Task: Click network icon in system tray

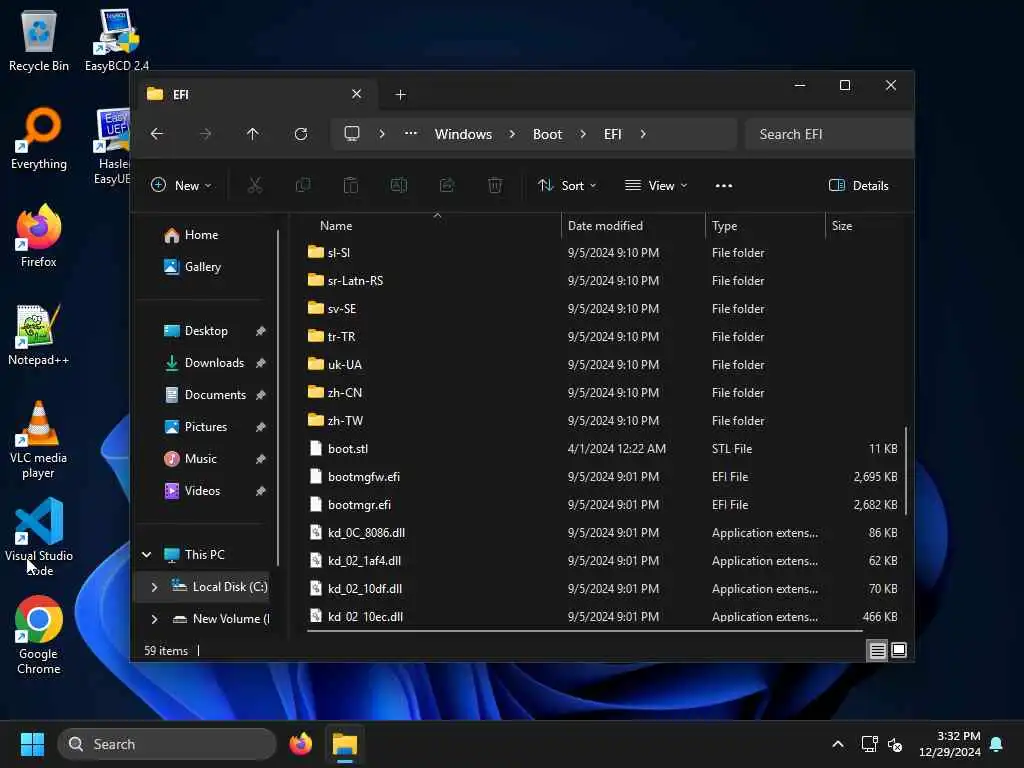Action: pyautogui.click(x=869, y=744)
